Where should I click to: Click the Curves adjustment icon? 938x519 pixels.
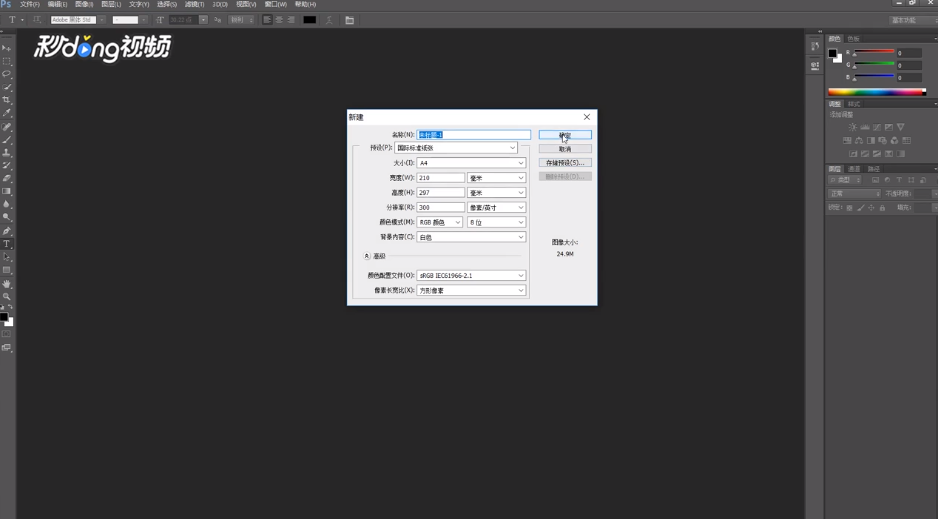point(876,127)
